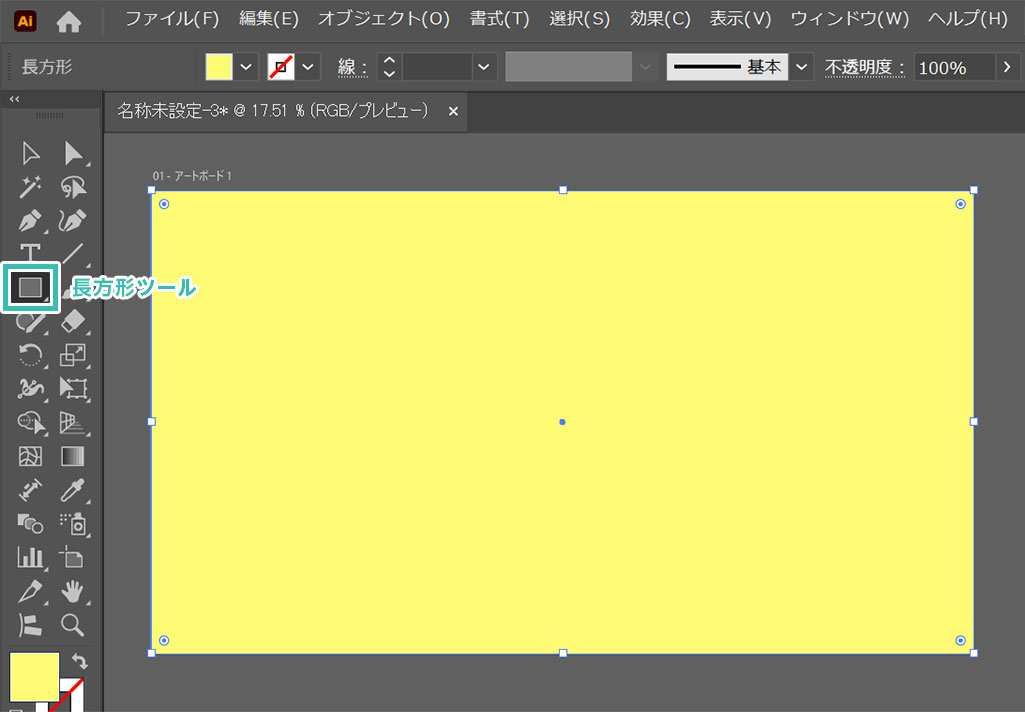Swap fill and stroke colors arrow
This screenshot has width=1025, height=712.
(x=80, y=662)
